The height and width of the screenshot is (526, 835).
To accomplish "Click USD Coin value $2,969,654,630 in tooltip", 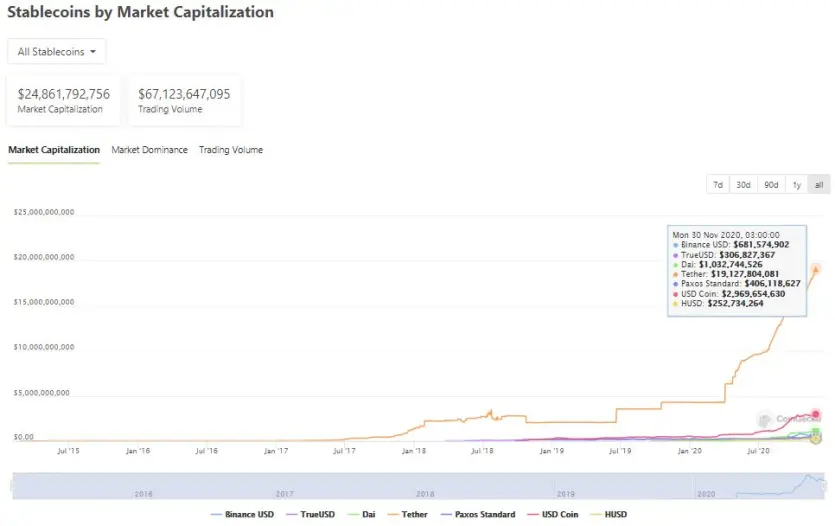I will [x=753, y=294].
